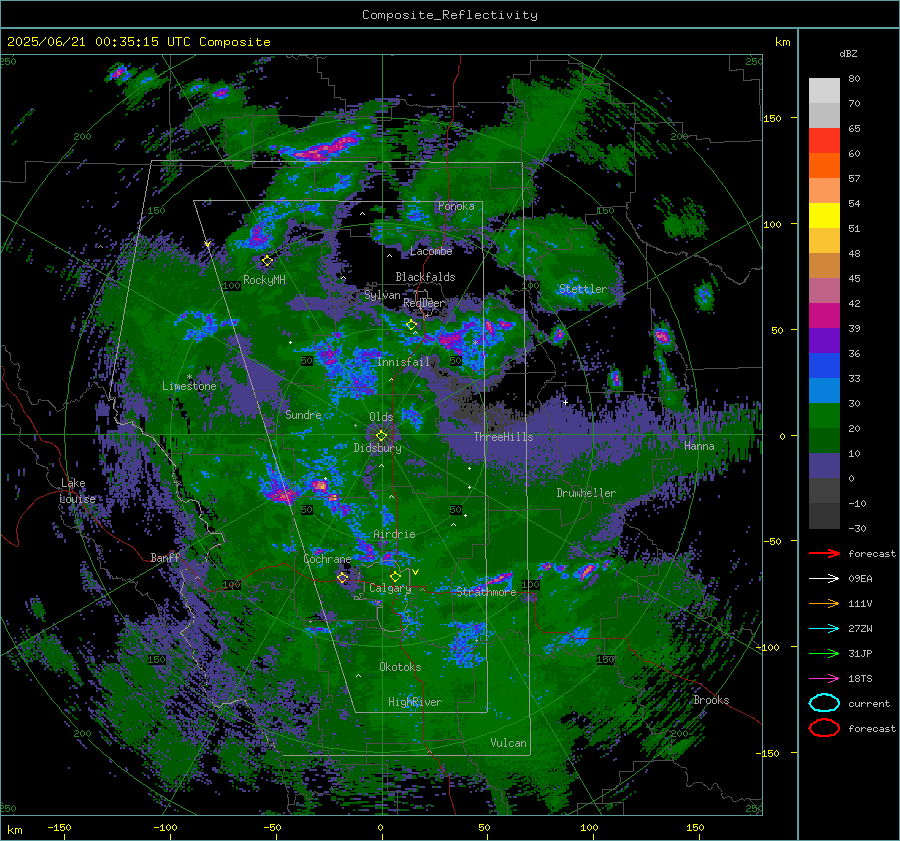This screenshot has height=841, width=900.
Task: Click the Cochrane label
Action: point(327,559)
